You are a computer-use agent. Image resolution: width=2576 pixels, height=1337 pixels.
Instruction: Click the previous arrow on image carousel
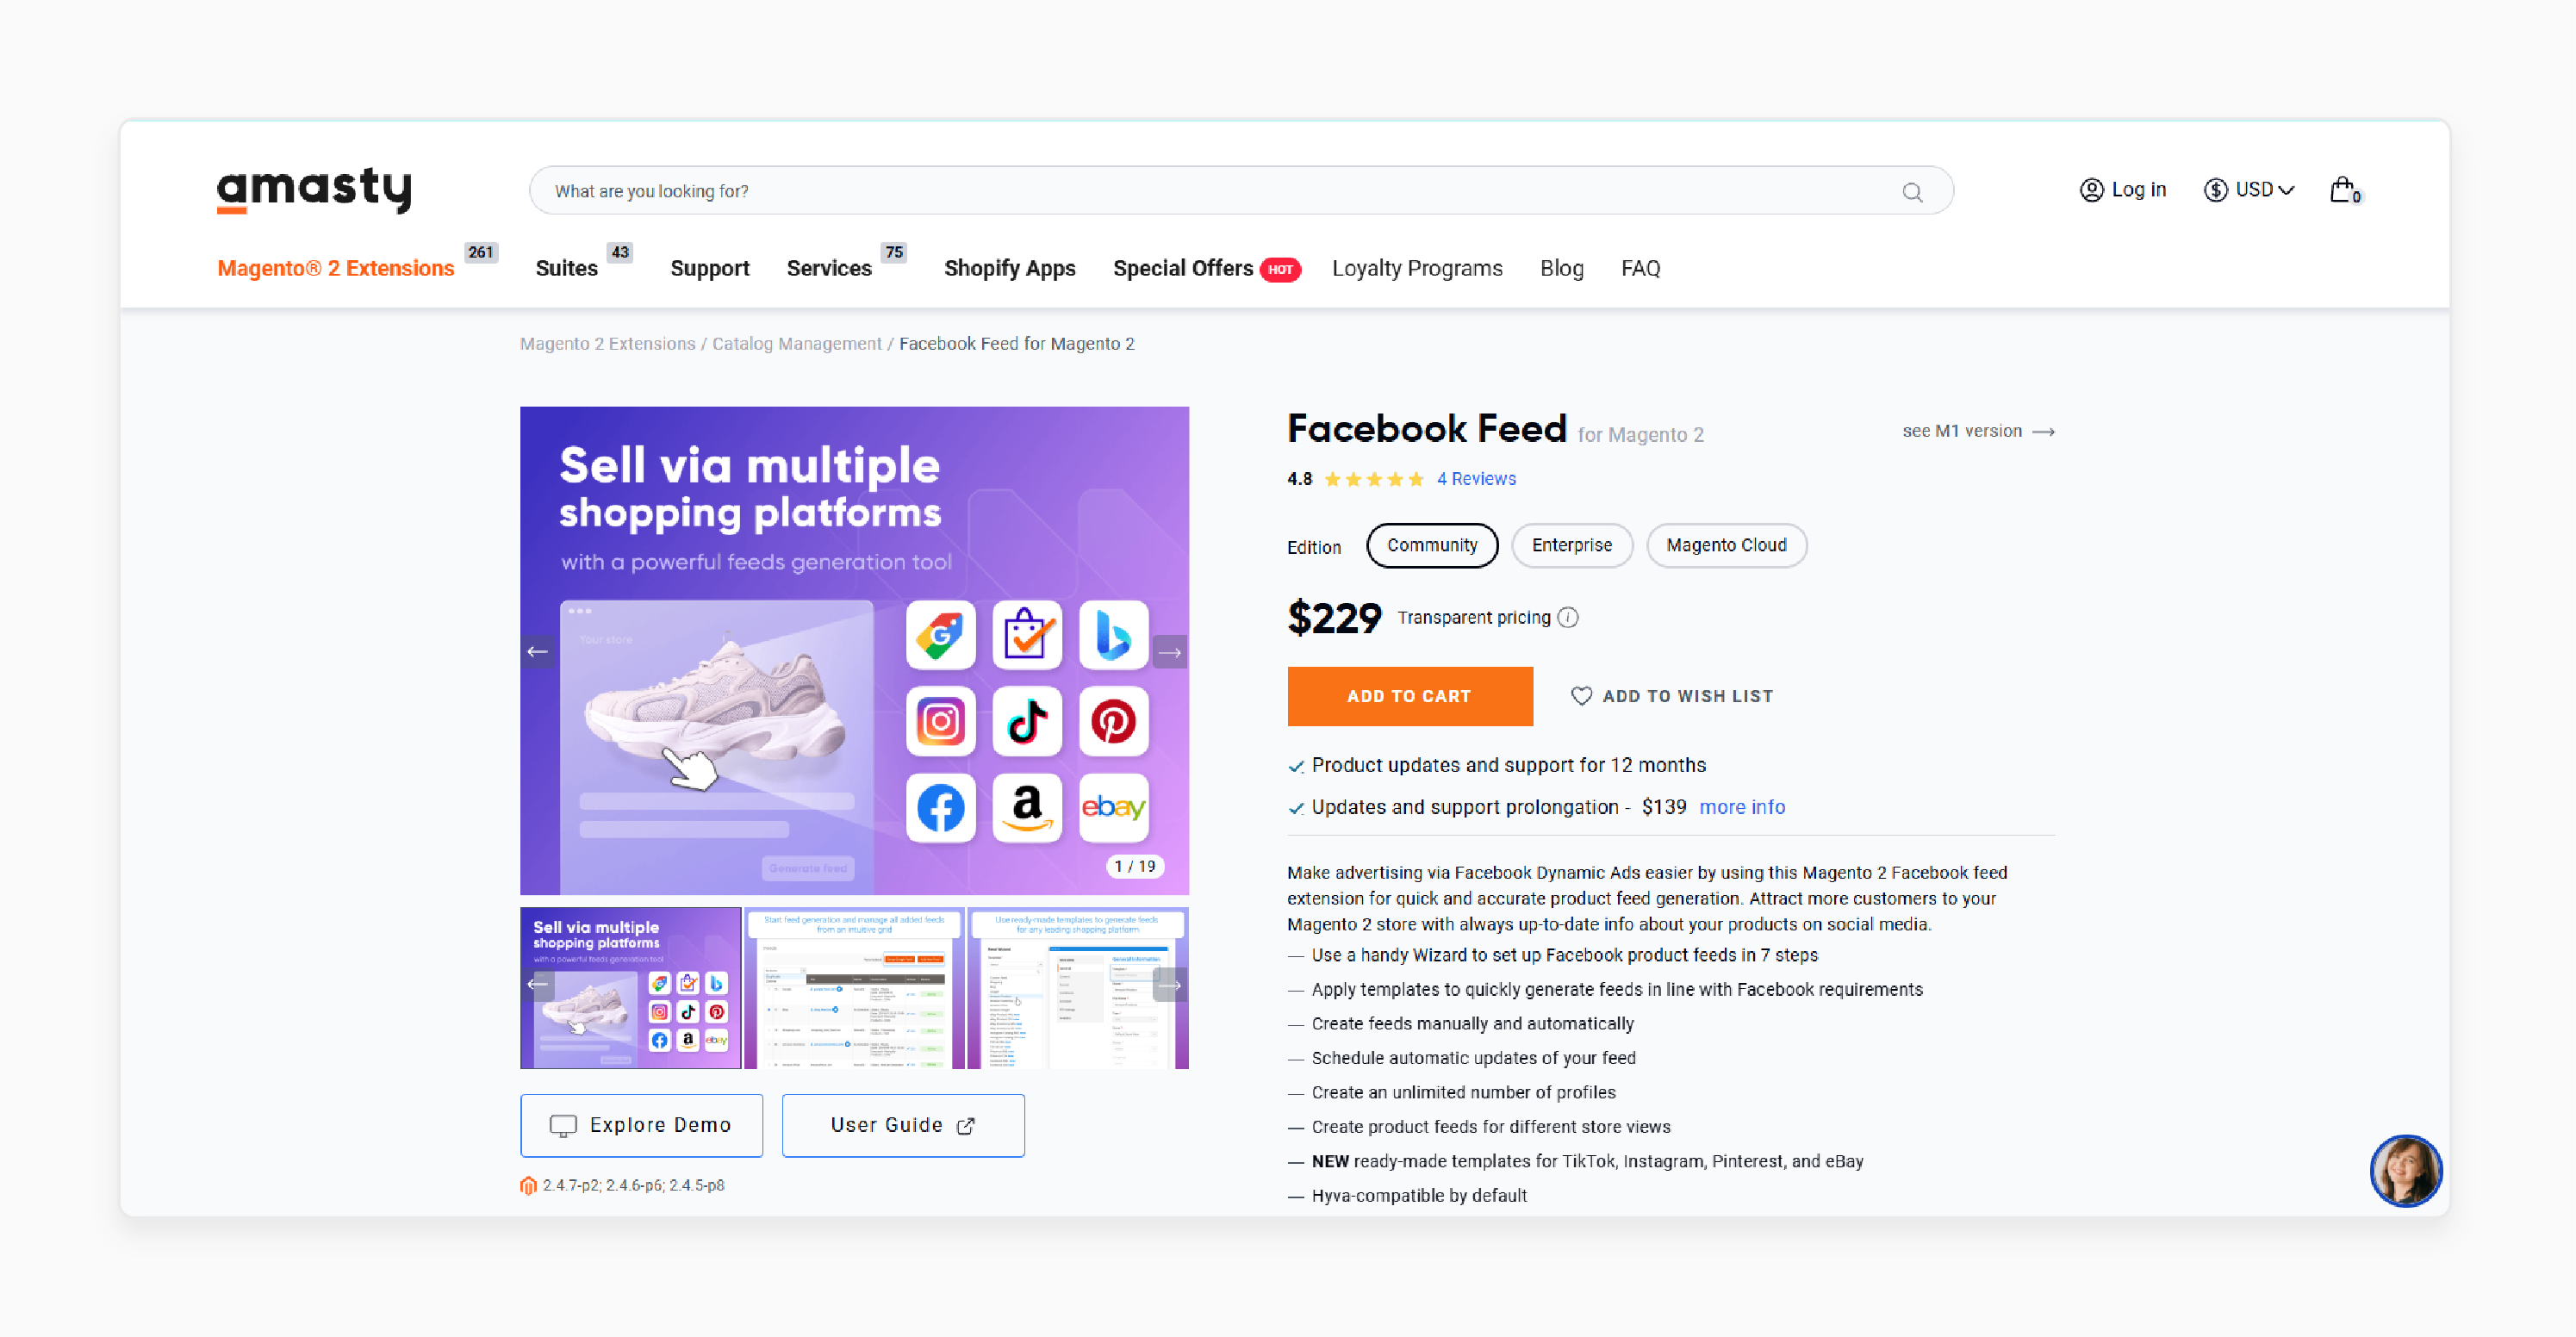click(x=538, y=650)
